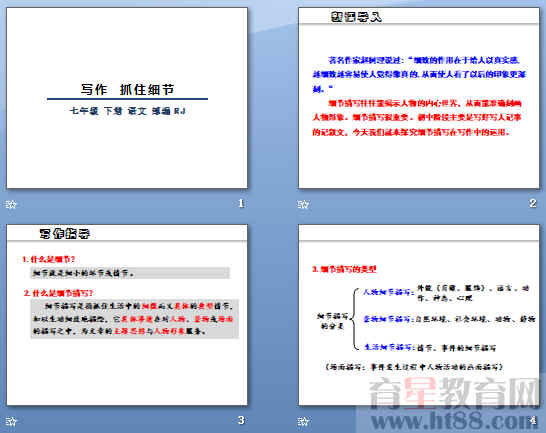
Task: Click the www.ht88.com watermark link
Action: (x=453, y=421)
